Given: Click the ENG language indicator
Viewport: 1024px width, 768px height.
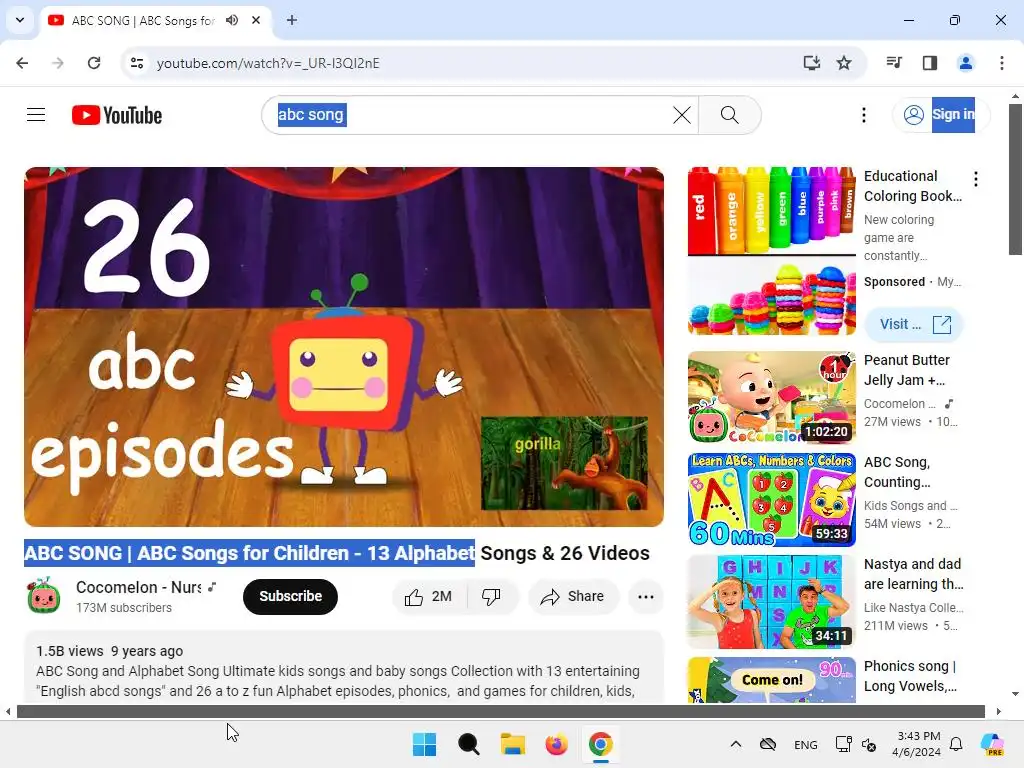Looking at the screenshot, I should [x=805, y=744].
